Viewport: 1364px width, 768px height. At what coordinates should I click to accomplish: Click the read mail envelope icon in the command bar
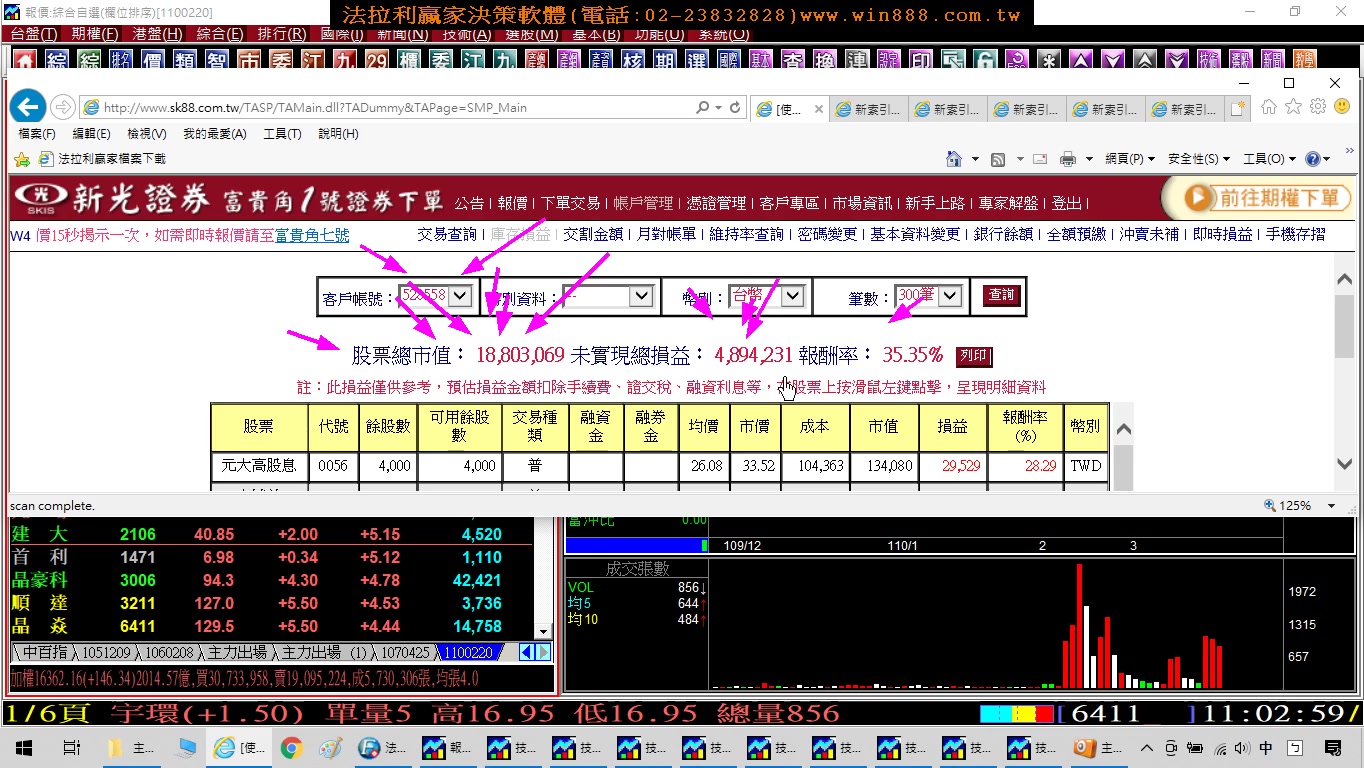coord(1040,159)
